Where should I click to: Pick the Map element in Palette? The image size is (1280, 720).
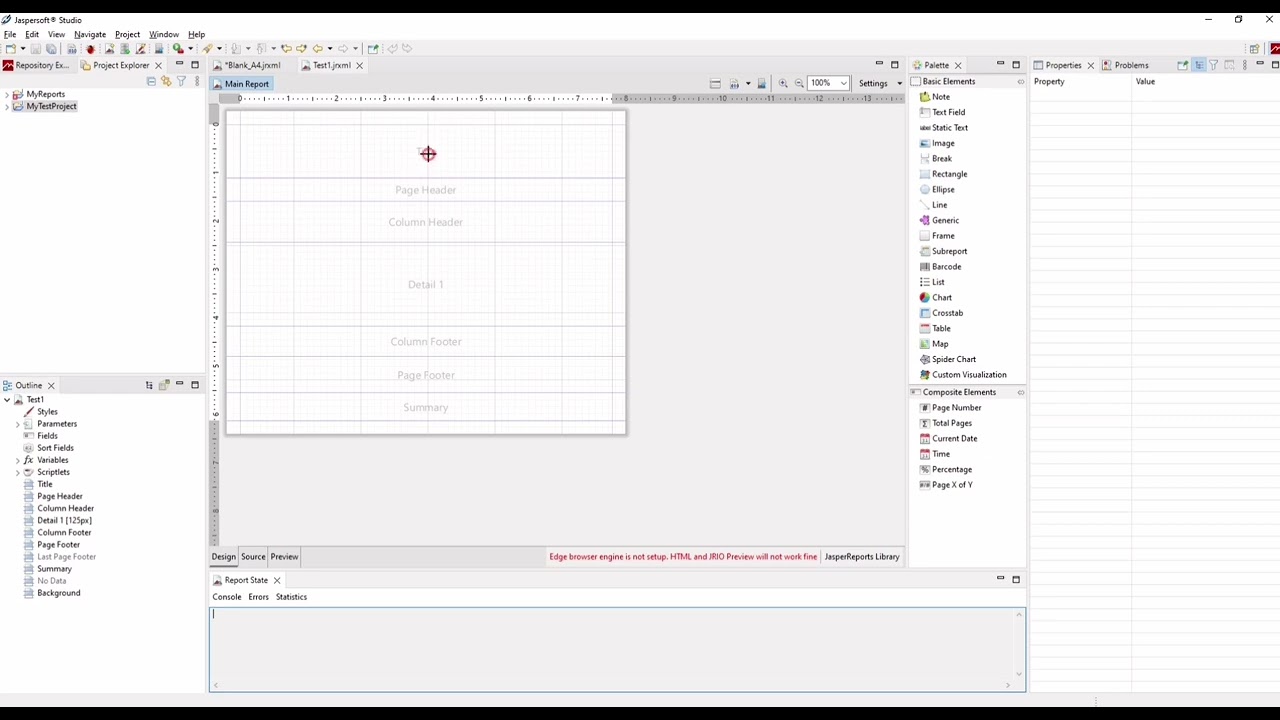[934, 344]
